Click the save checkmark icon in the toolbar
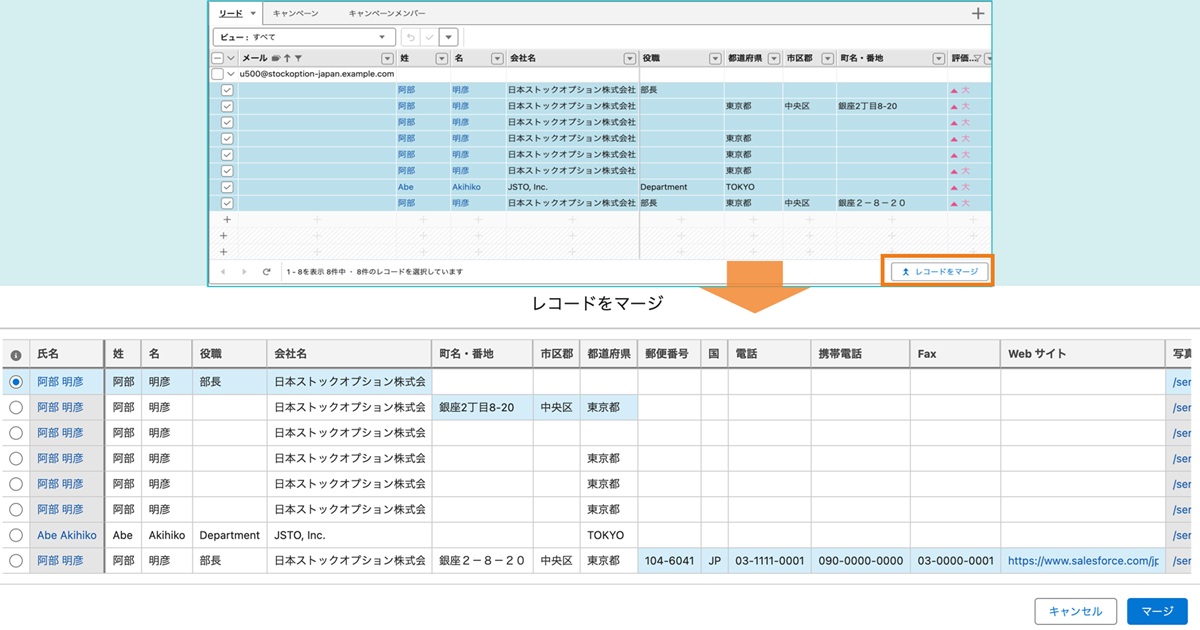The image size is (1200, 630). tap(429, 37)
